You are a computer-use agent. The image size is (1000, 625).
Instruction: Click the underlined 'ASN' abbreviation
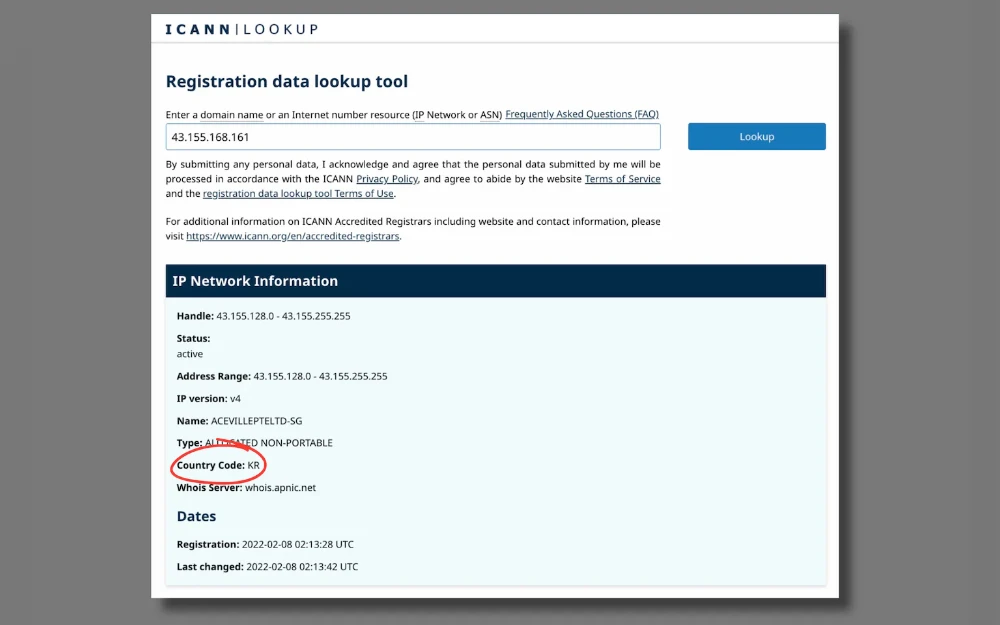(x=490, y=115)
